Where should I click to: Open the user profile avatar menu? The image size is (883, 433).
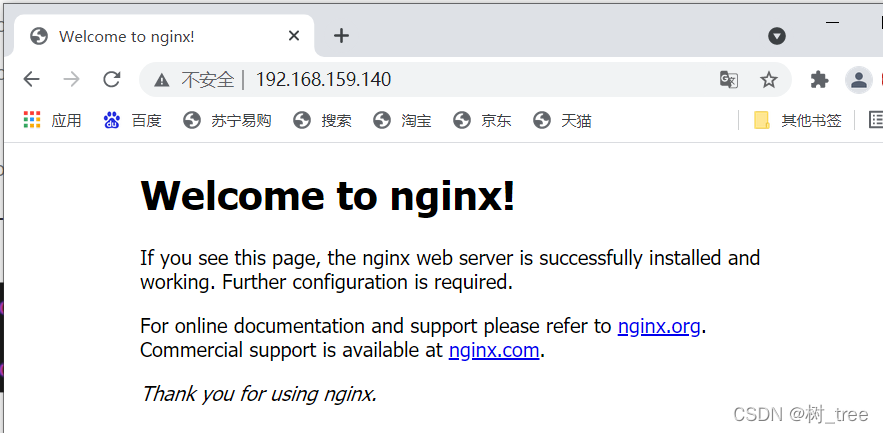pos(858,79)
